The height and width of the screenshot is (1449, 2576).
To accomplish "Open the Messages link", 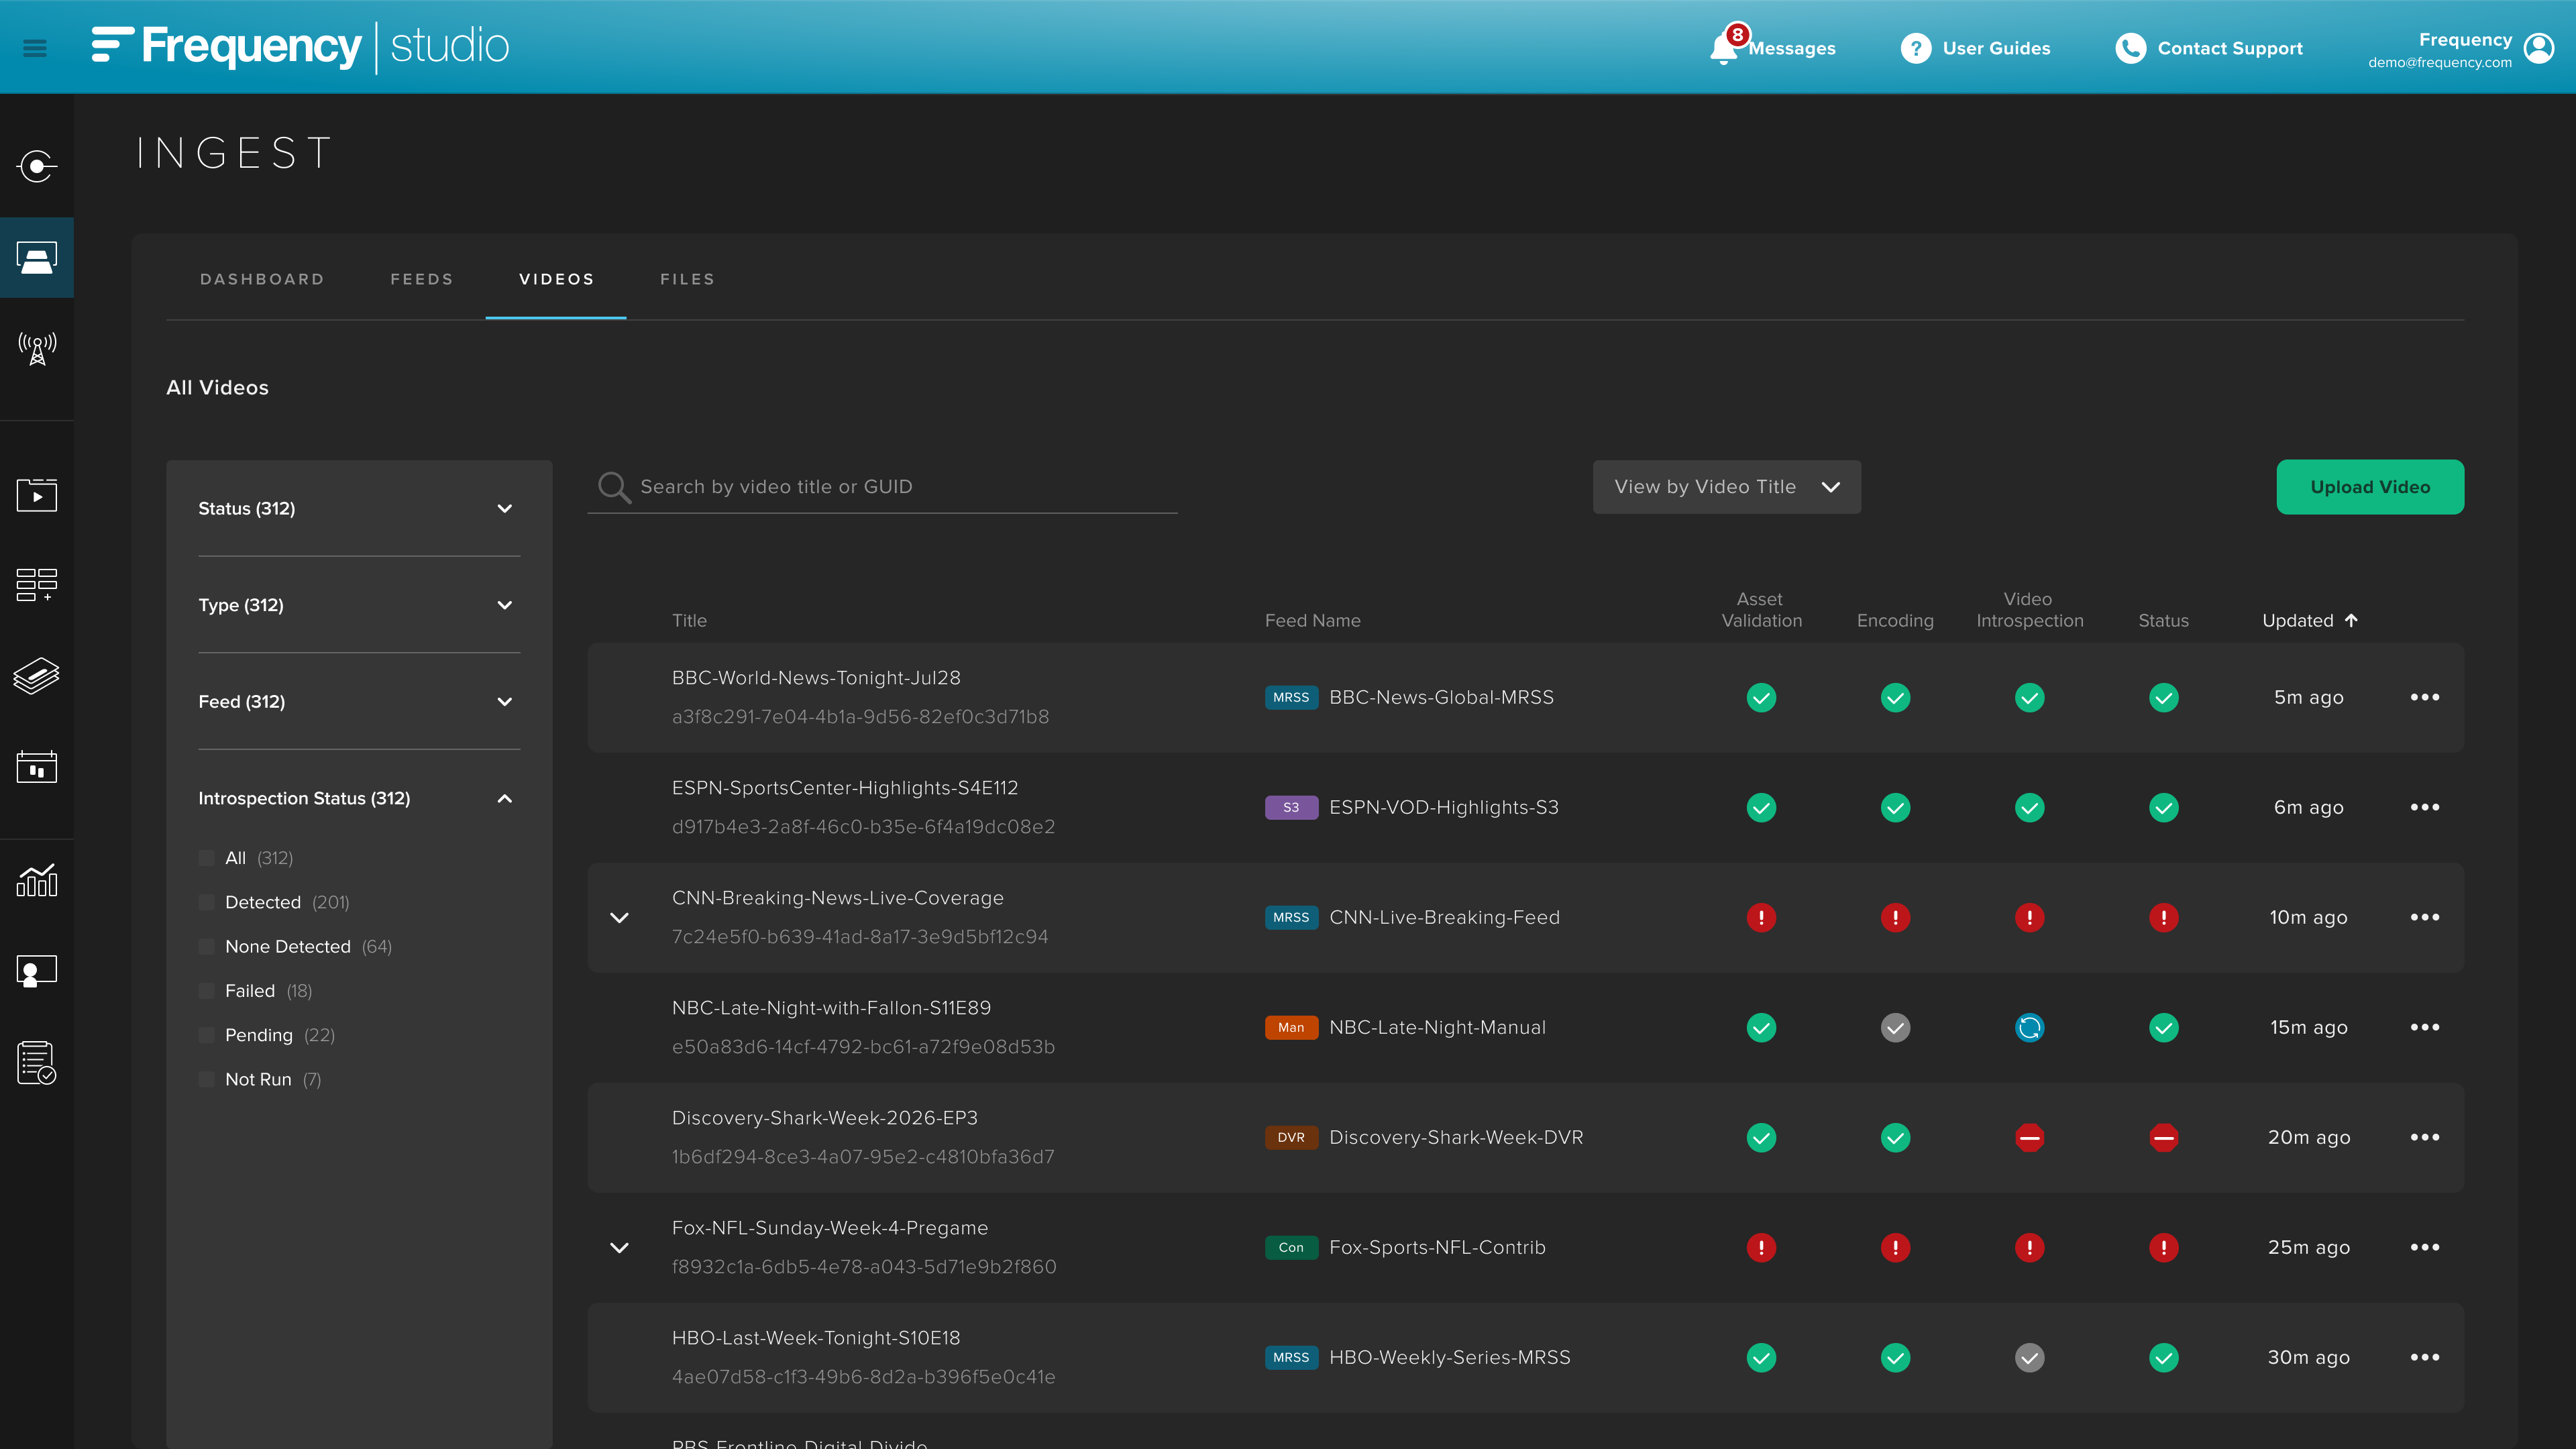I will pyautogui.click(x=1792, y=48).
